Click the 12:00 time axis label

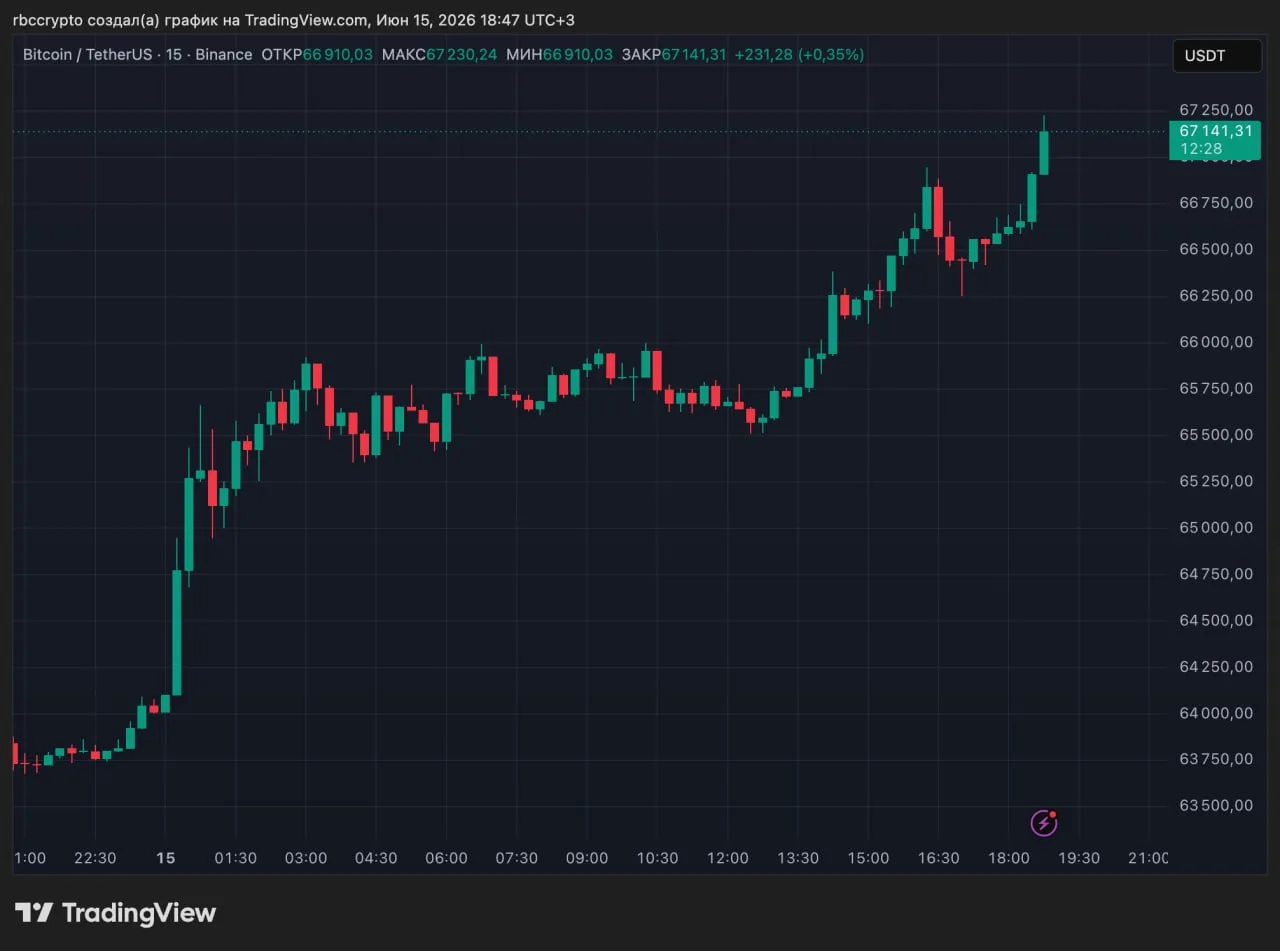pyautogui.click(x=727, y=858)
